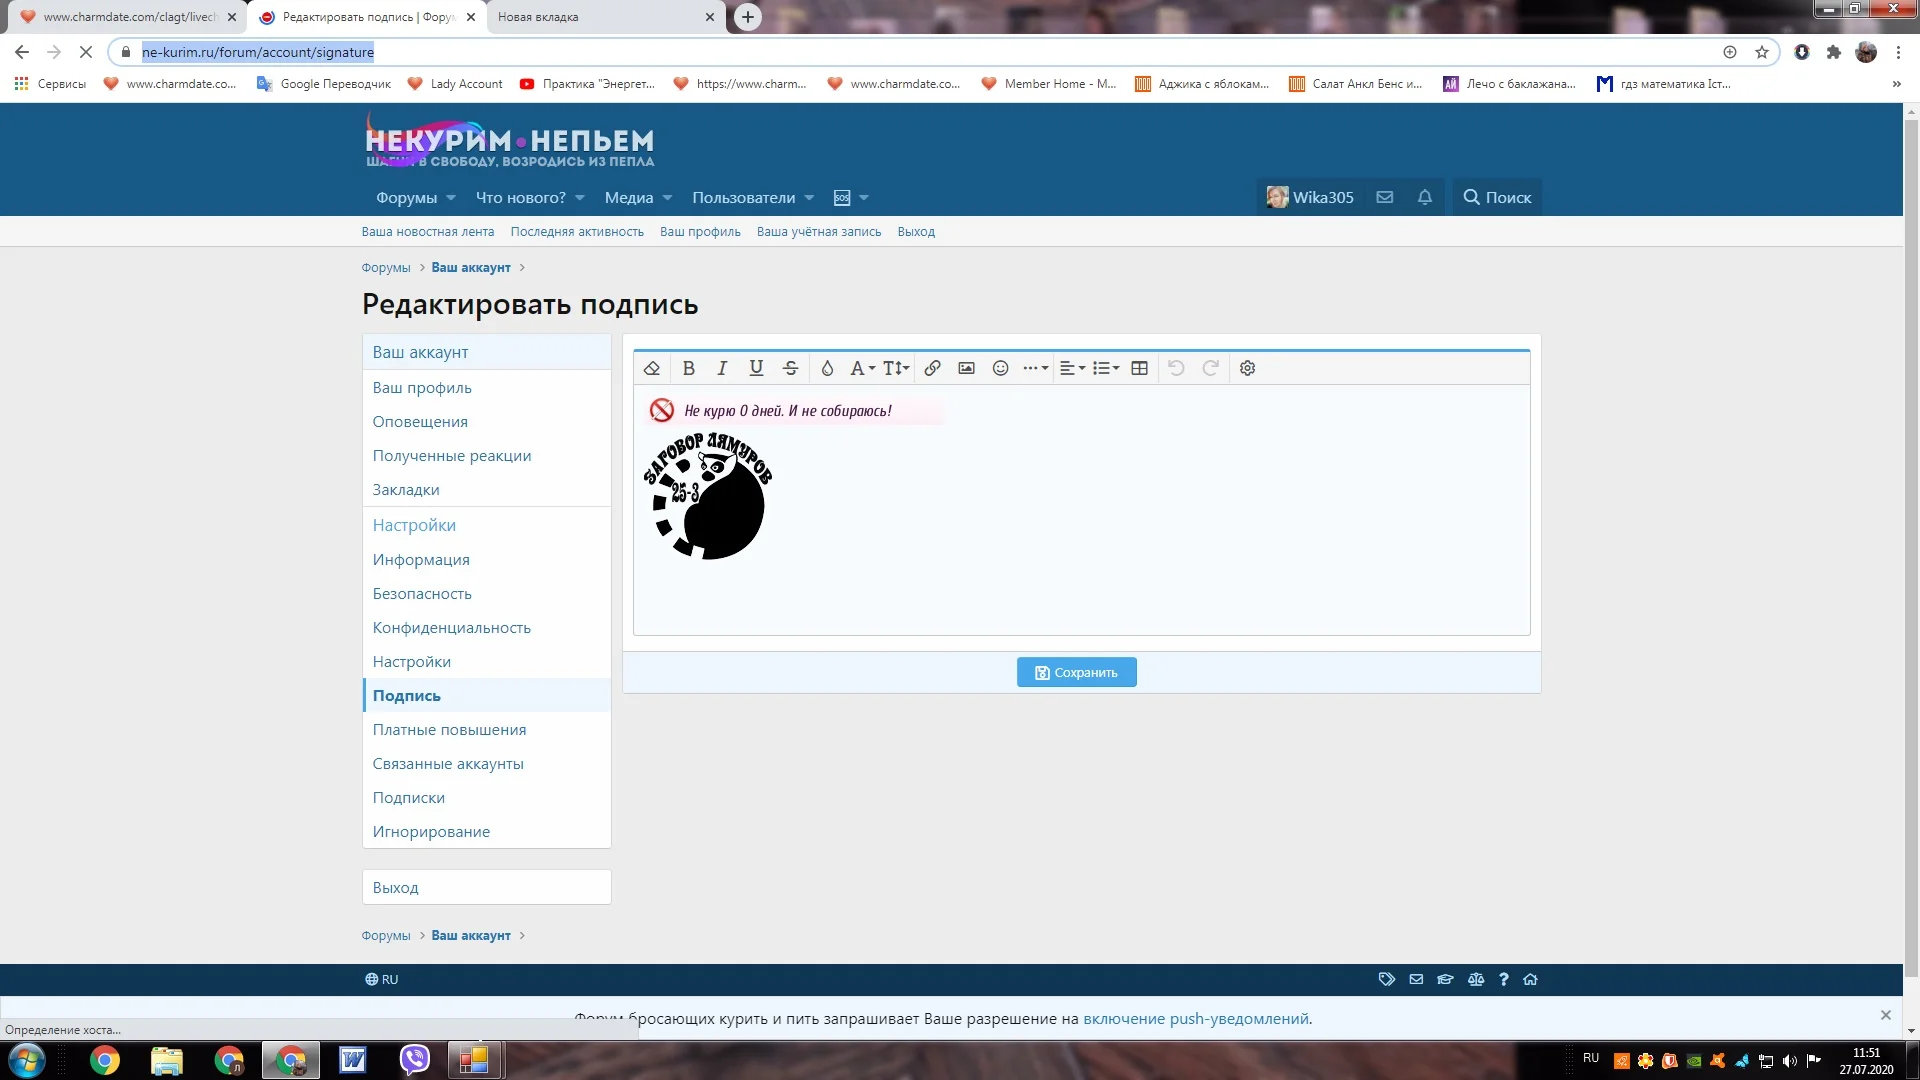Toggle underline formatting in editor
Viewport: 1920px width, 1080px height.
pyautogui.click(x=756, y=368)
